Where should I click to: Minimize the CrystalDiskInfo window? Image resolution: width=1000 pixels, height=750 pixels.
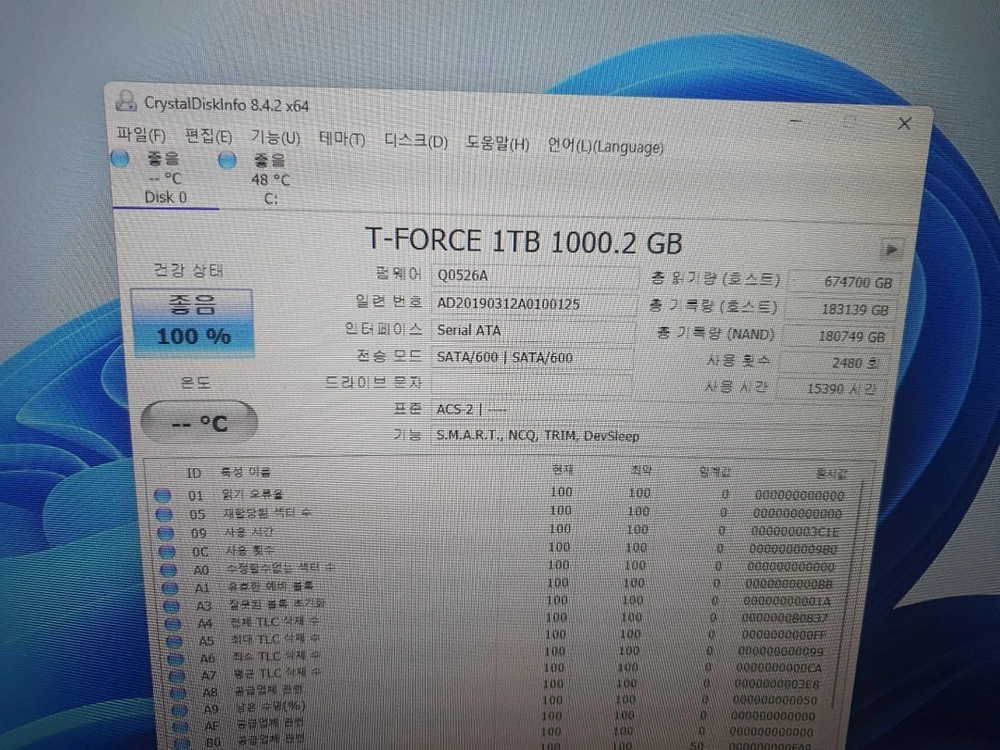795,120
